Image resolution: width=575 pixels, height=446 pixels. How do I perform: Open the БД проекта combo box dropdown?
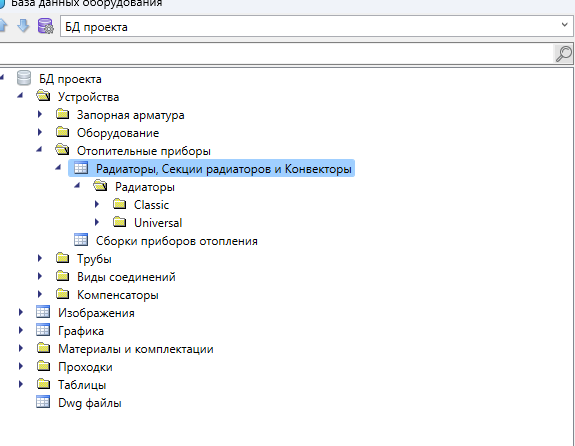[564, 25]
